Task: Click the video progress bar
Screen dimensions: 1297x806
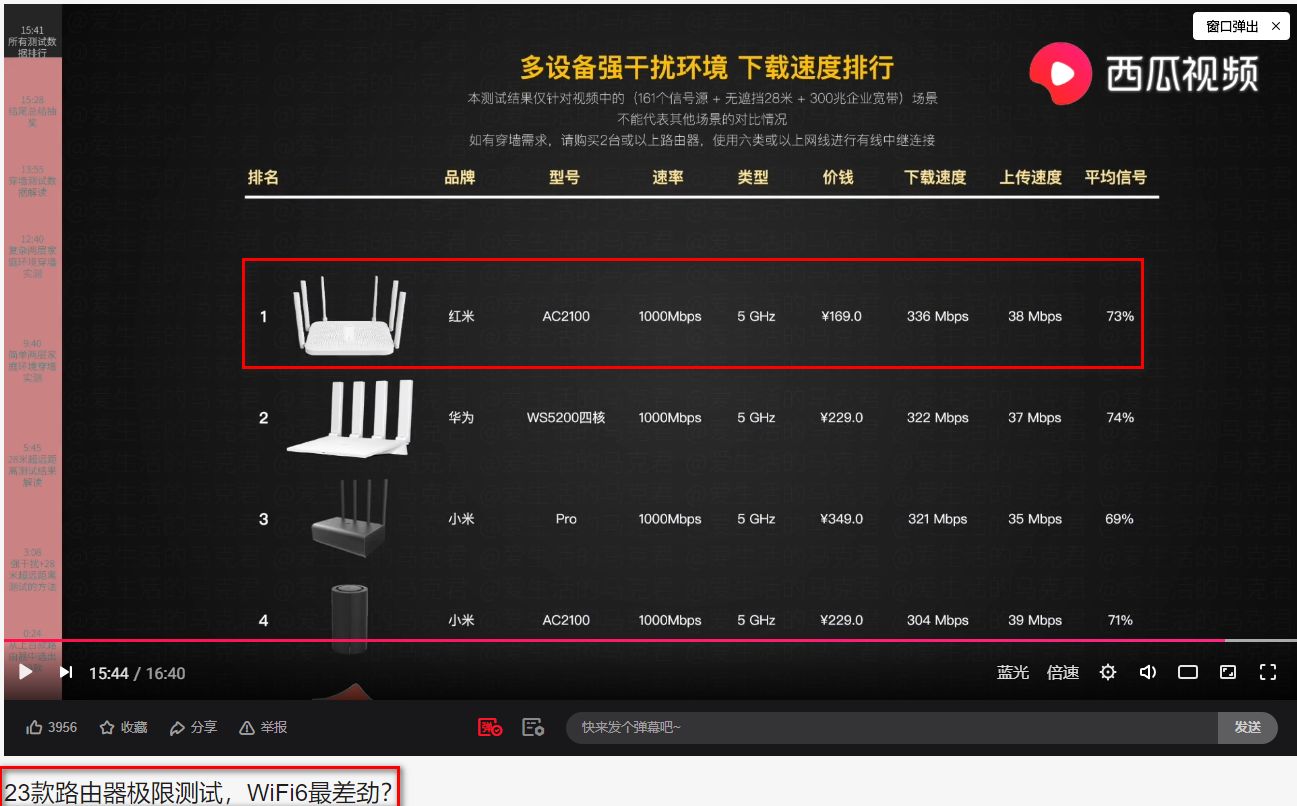Action: tap(648, 640)
